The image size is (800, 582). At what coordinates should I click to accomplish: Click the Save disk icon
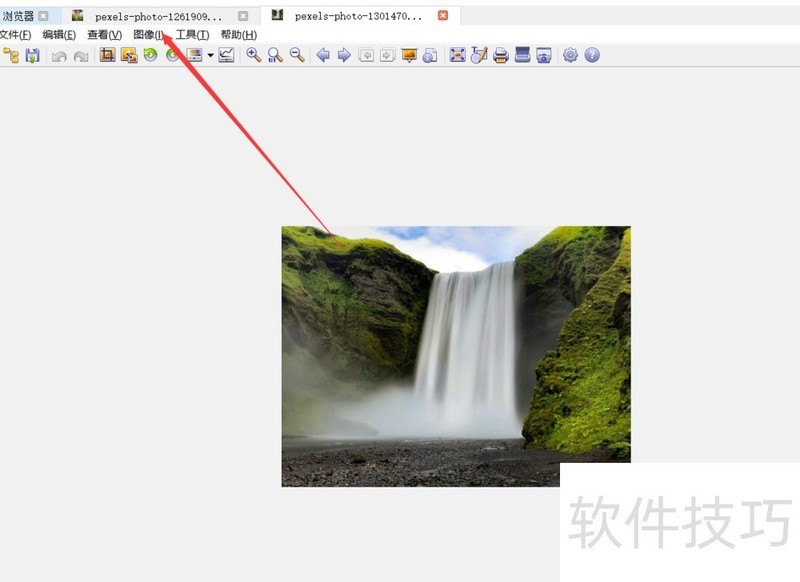[32, 55]
